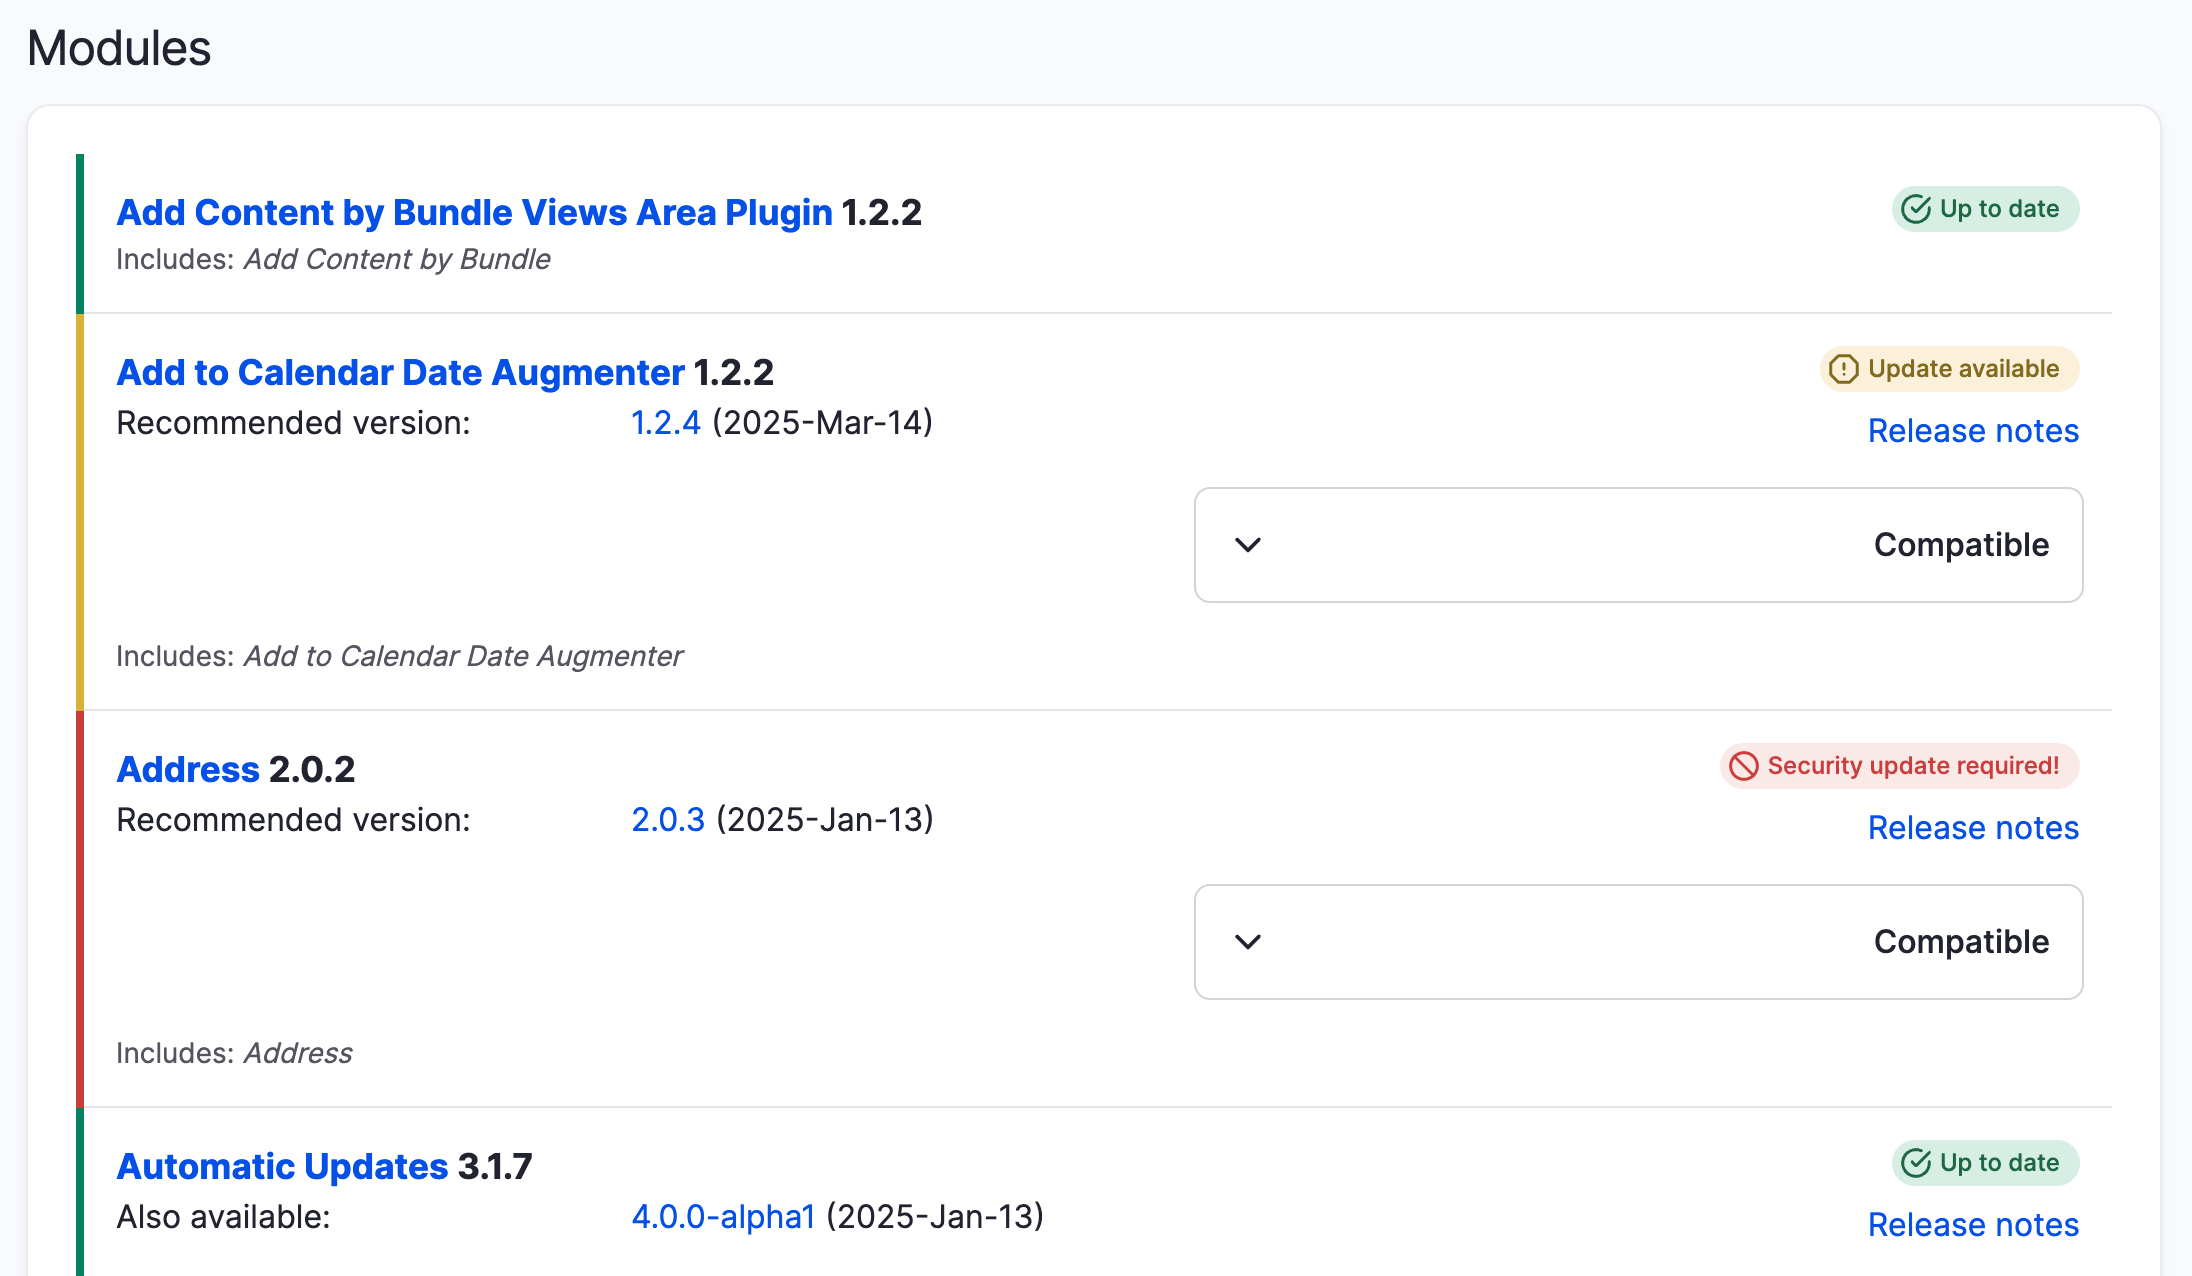Open the 4.0.0-alpha1 release link

pyautogui.click(x=722, y=1217)
